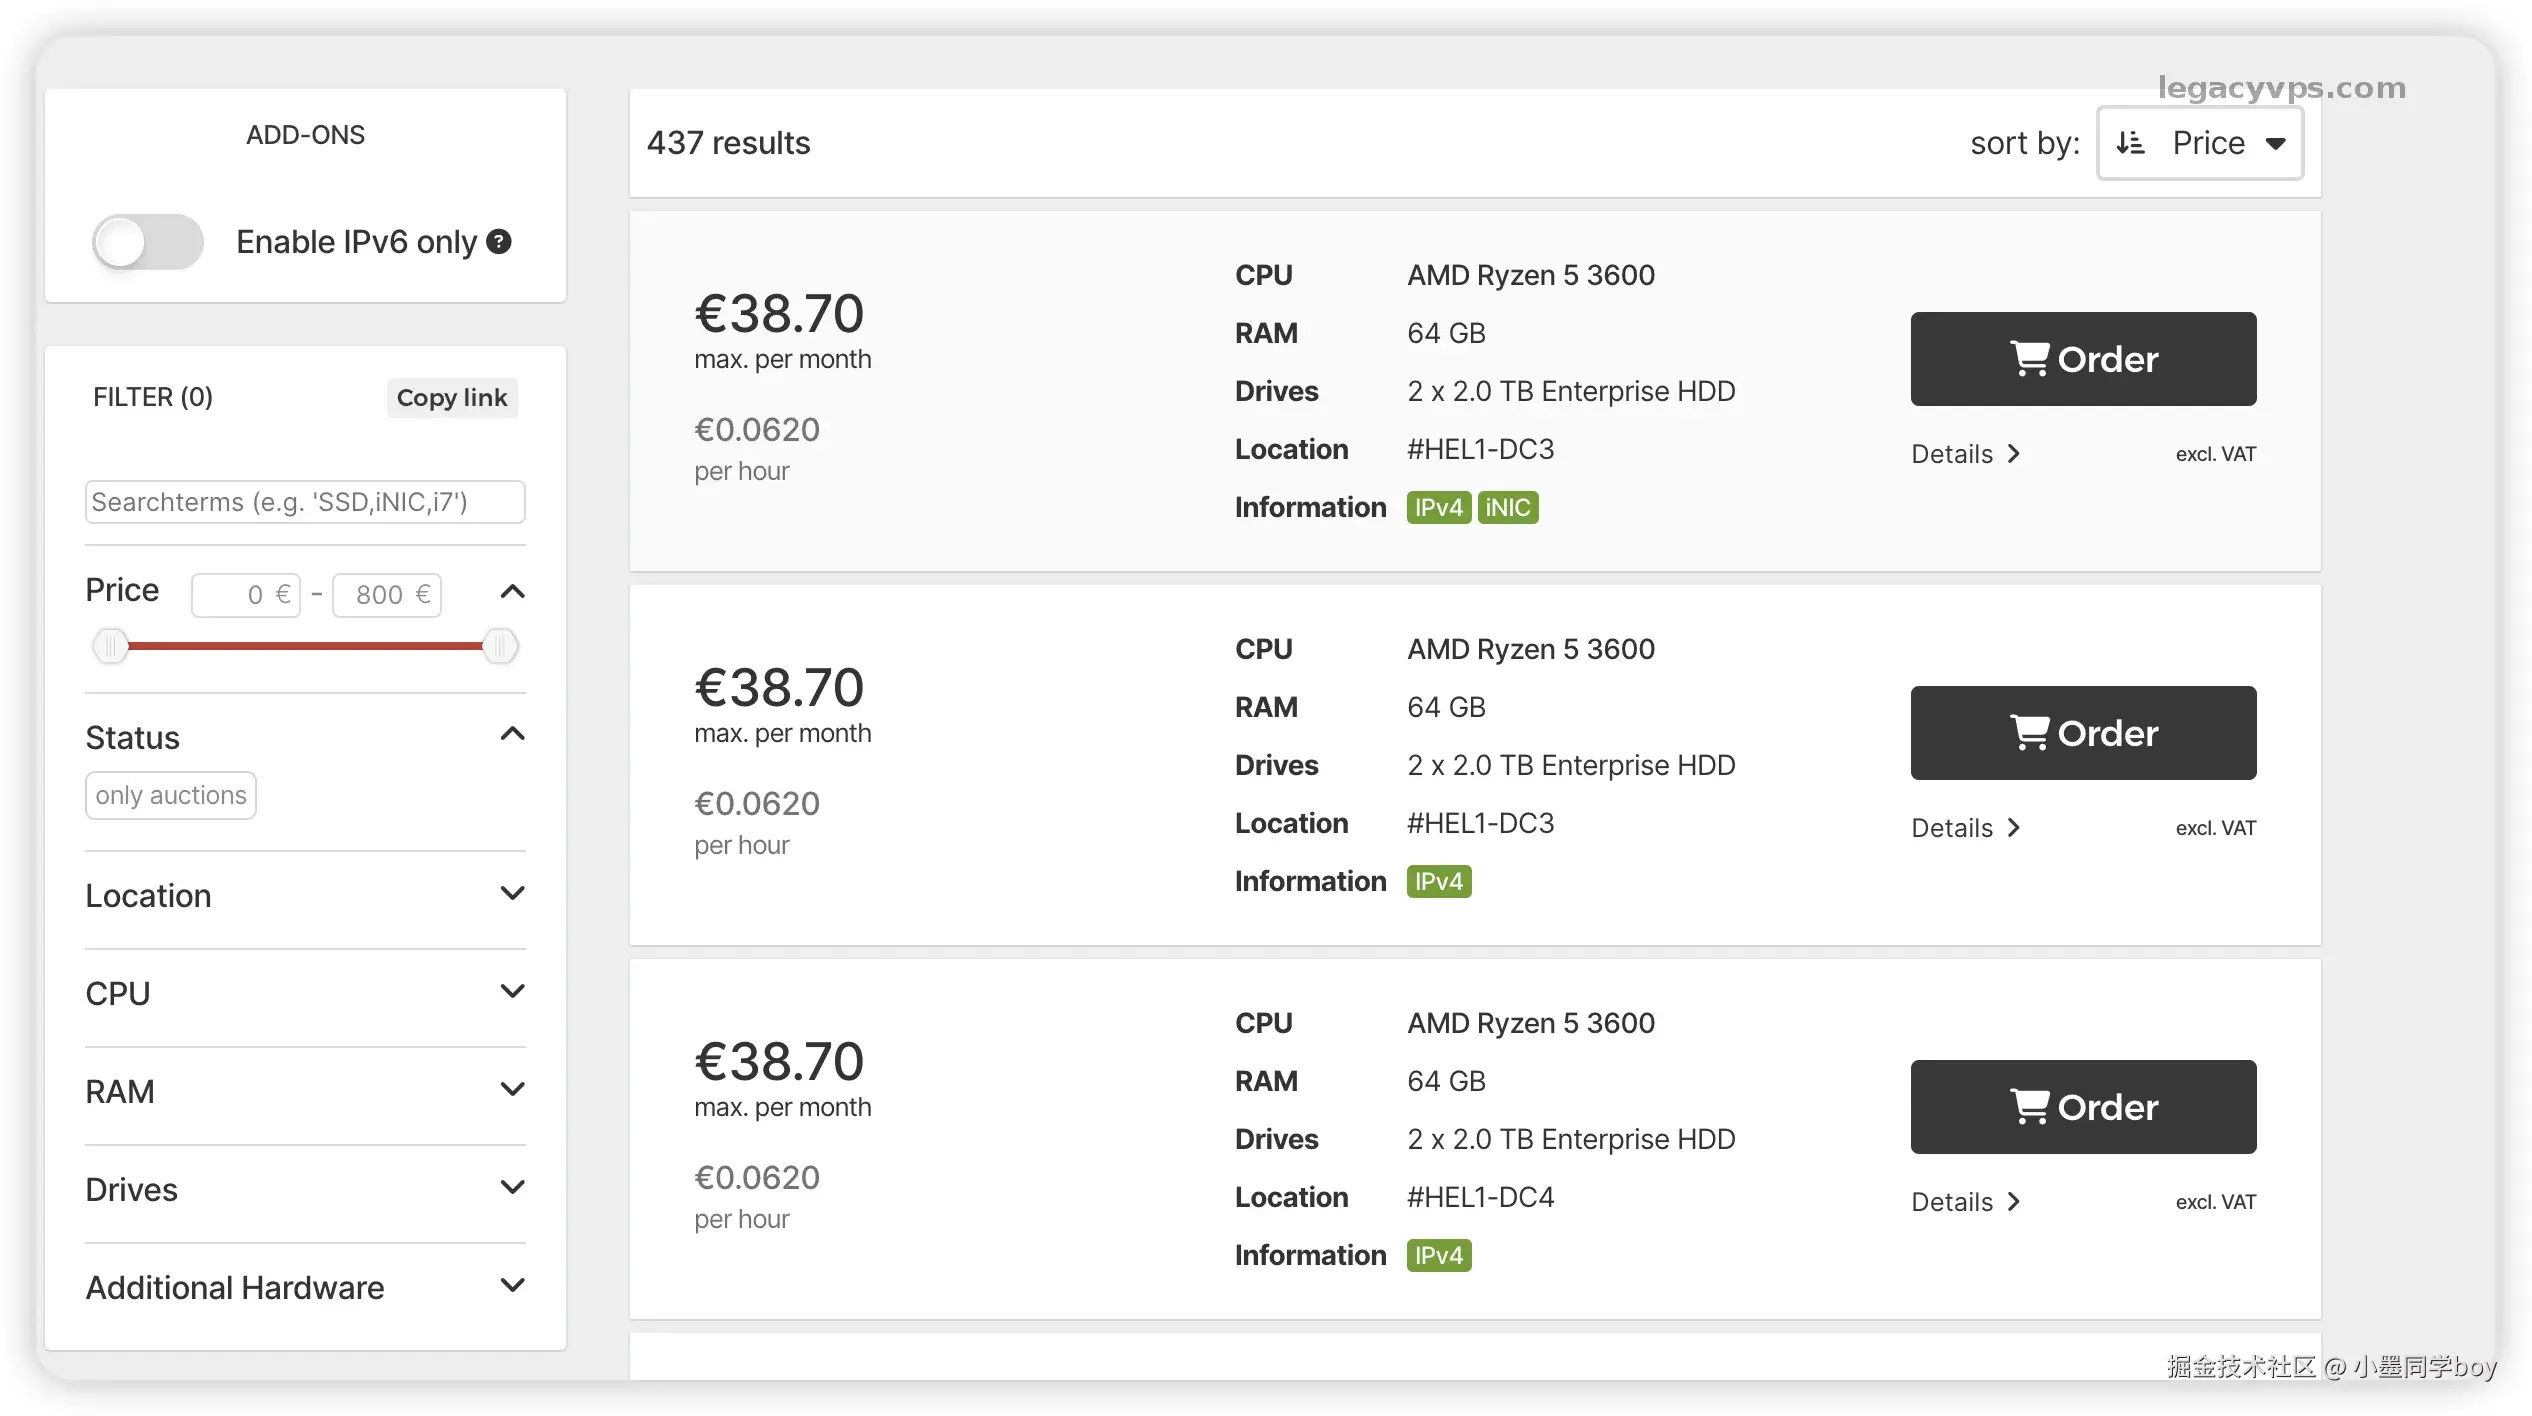Click Details arrow for first server
2532x1416 pixels.
click(2014, 454)
